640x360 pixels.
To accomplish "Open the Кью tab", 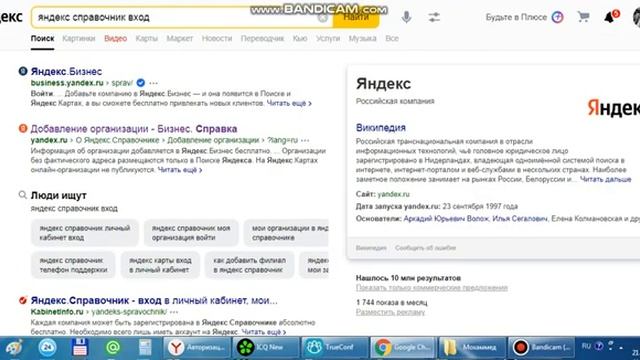I will pyautogui.click(x=300, y=38).
